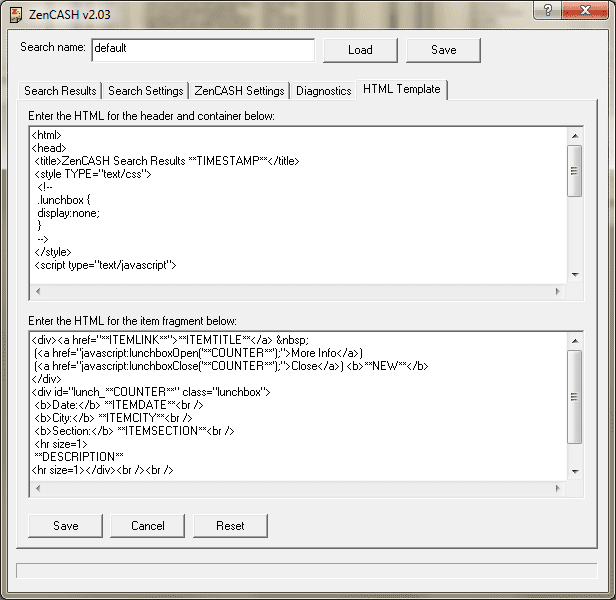Viewport: 616px width, 600px height.
Task: Click the header box's horizontal scroll left arrow
Action: [39, 291]
